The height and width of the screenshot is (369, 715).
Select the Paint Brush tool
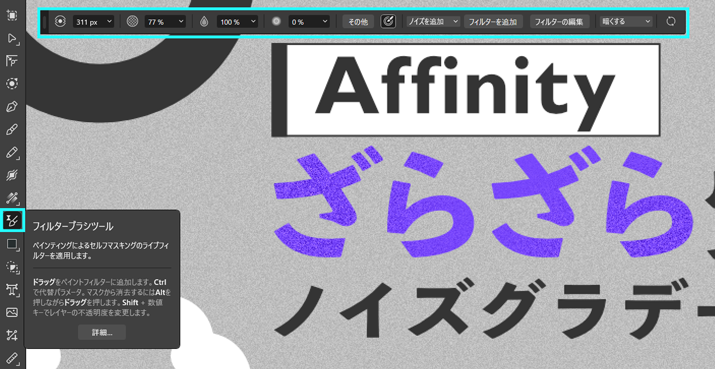pos(12,130)
